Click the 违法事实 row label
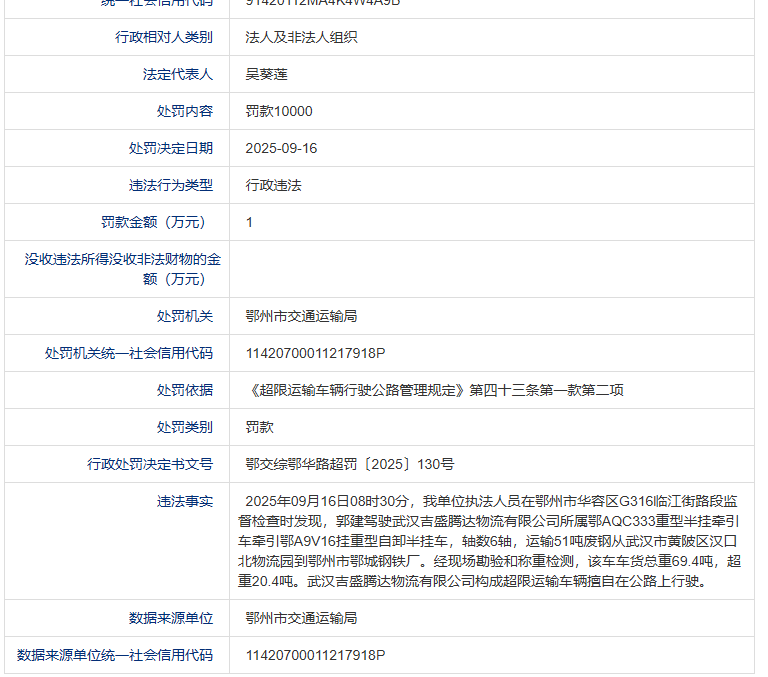Screen dimensions: 768x677 (184, 501)
